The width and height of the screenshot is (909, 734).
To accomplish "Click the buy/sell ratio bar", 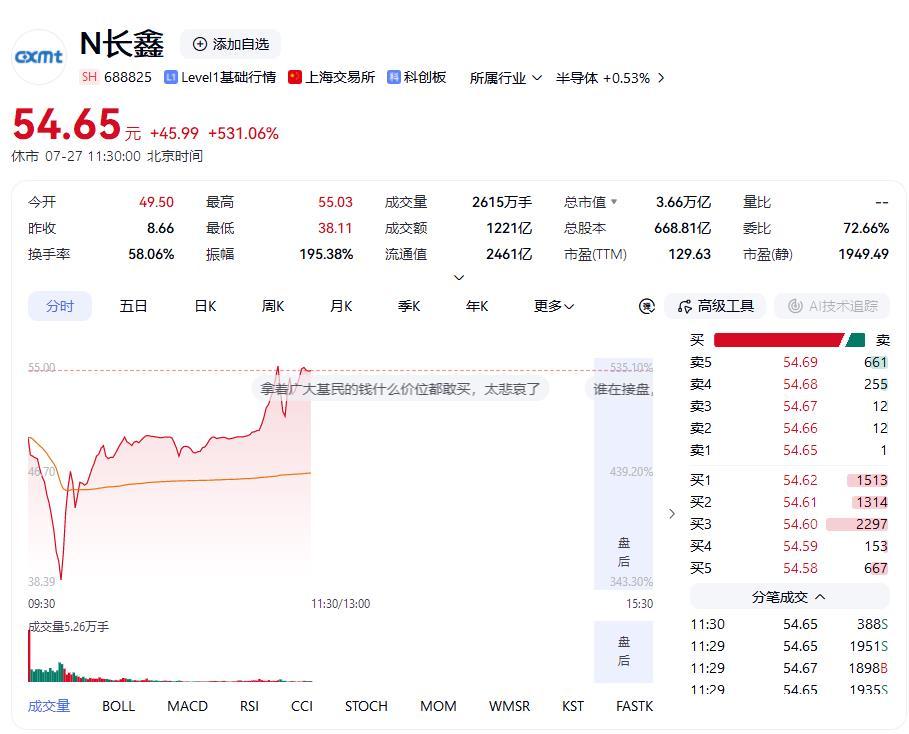I will [789, 340].
